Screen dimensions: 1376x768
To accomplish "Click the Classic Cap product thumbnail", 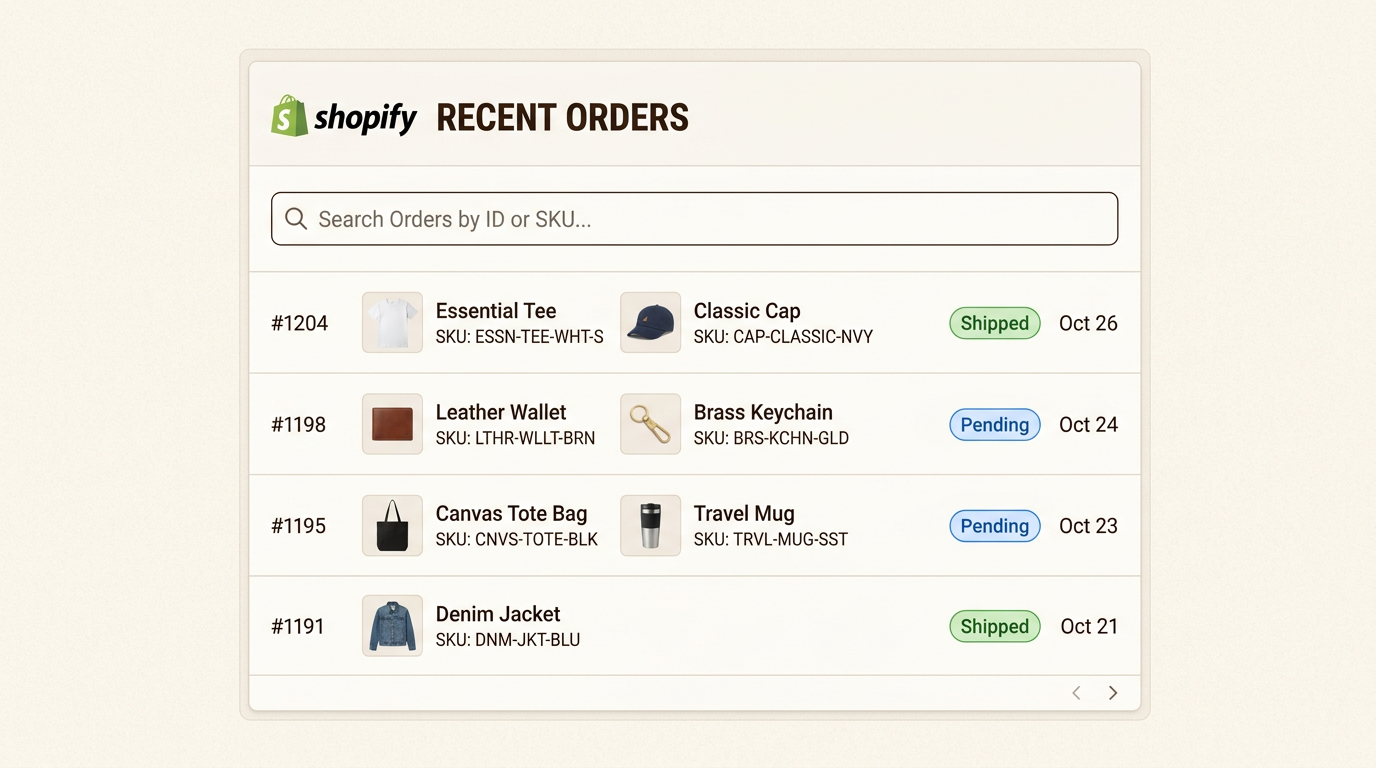I will [x=650, y=323].
